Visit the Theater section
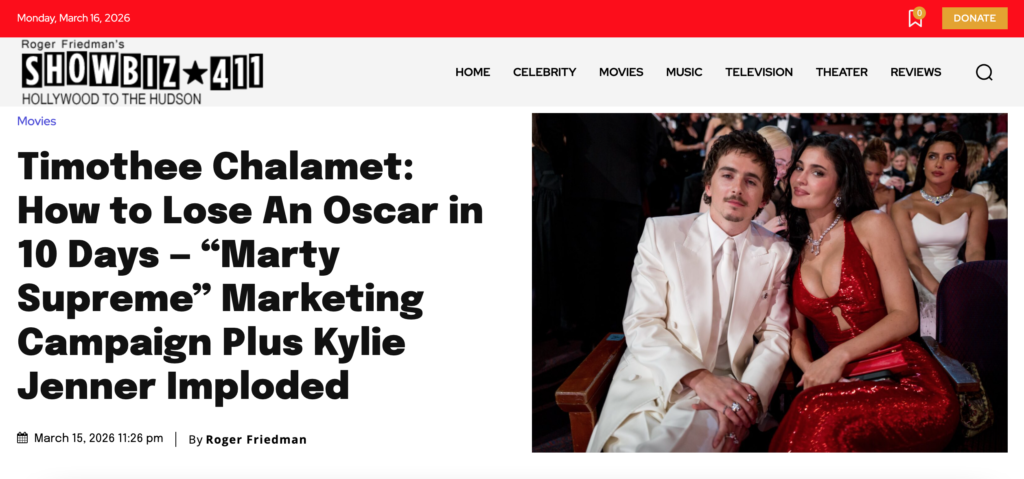1024x479 pixels. [841, 72]
